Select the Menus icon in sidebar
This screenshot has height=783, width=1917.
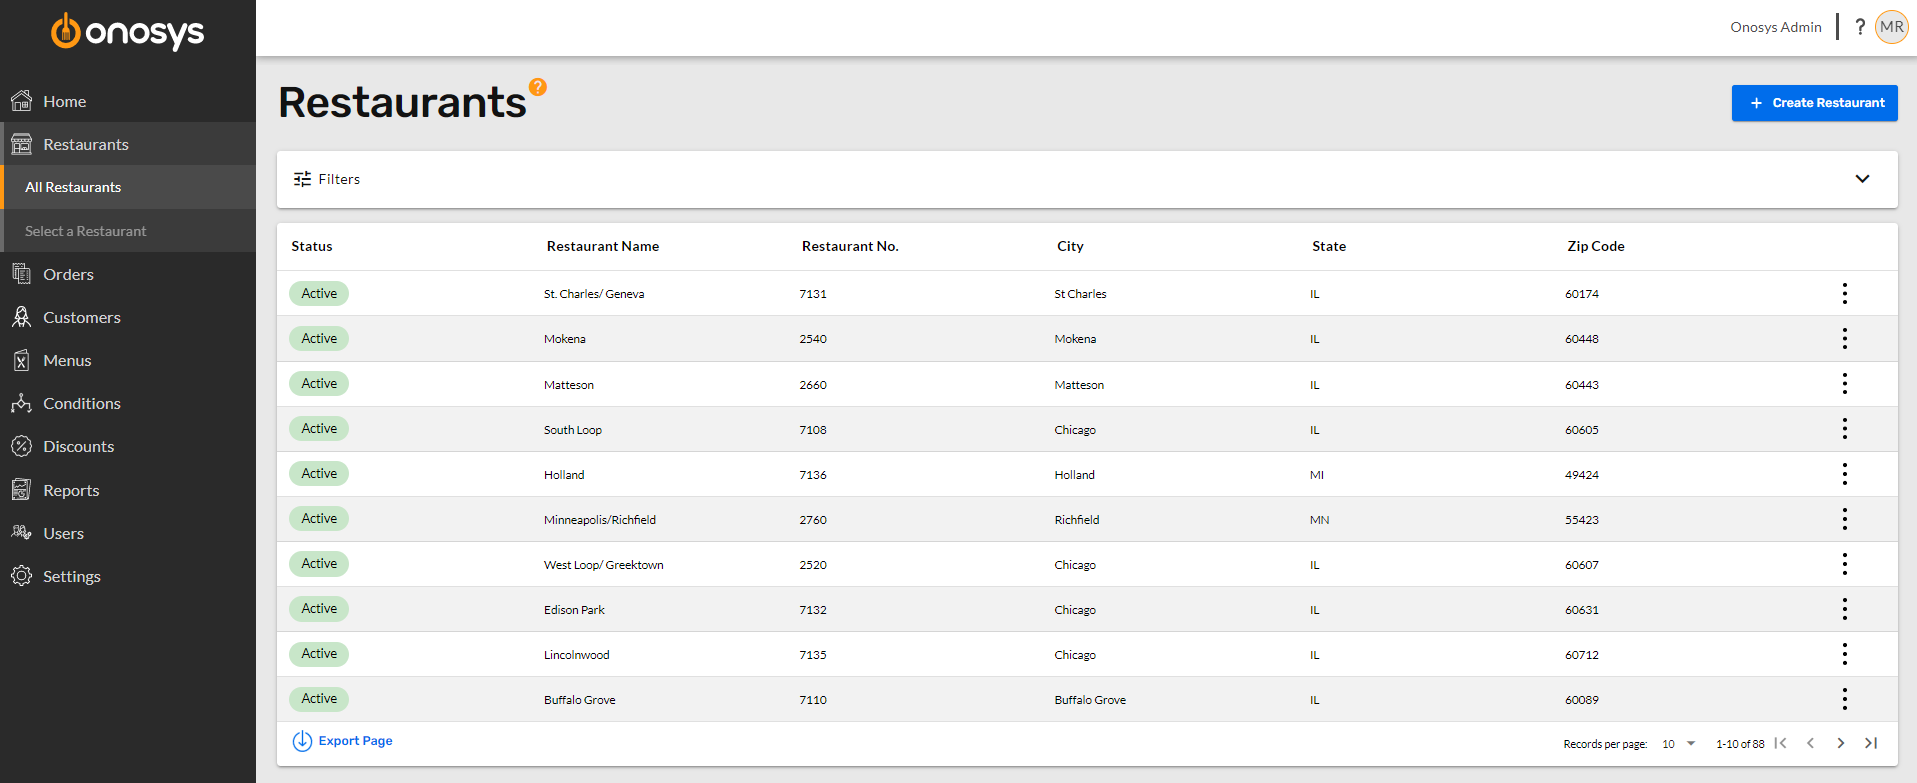[x=21, y=360]
